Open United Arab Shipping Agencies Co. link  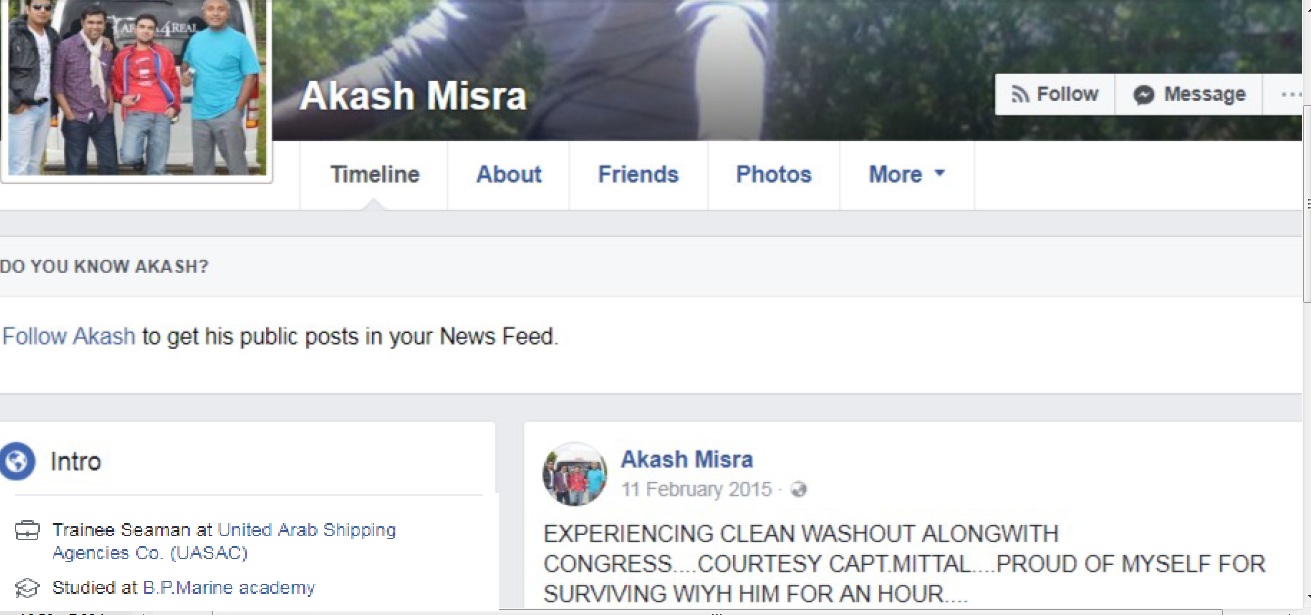224,541
